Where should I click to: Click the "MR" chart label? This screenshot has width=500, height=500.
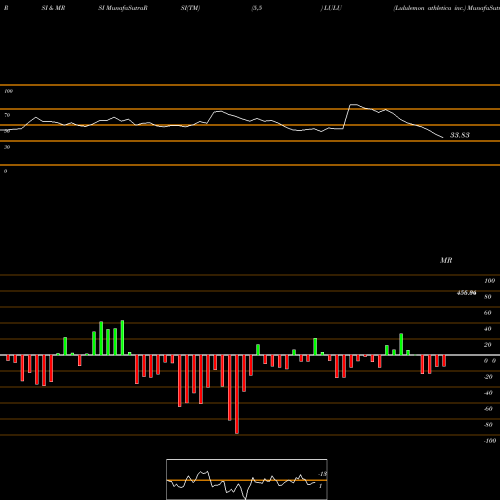click(446, 260)
